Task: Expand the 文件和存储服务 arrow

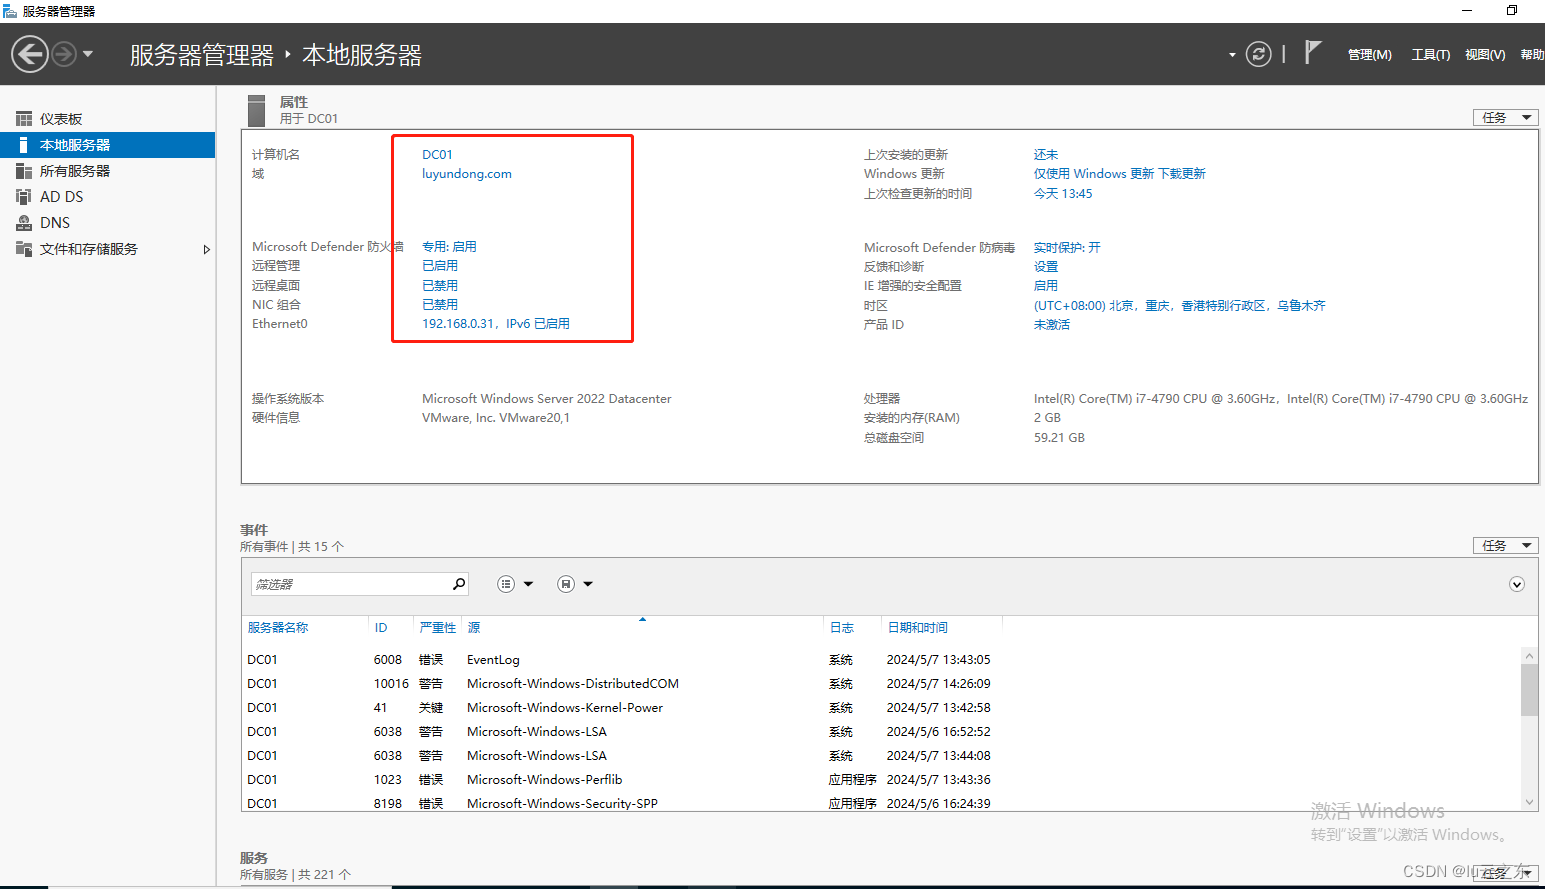Action: coord(206,249)
